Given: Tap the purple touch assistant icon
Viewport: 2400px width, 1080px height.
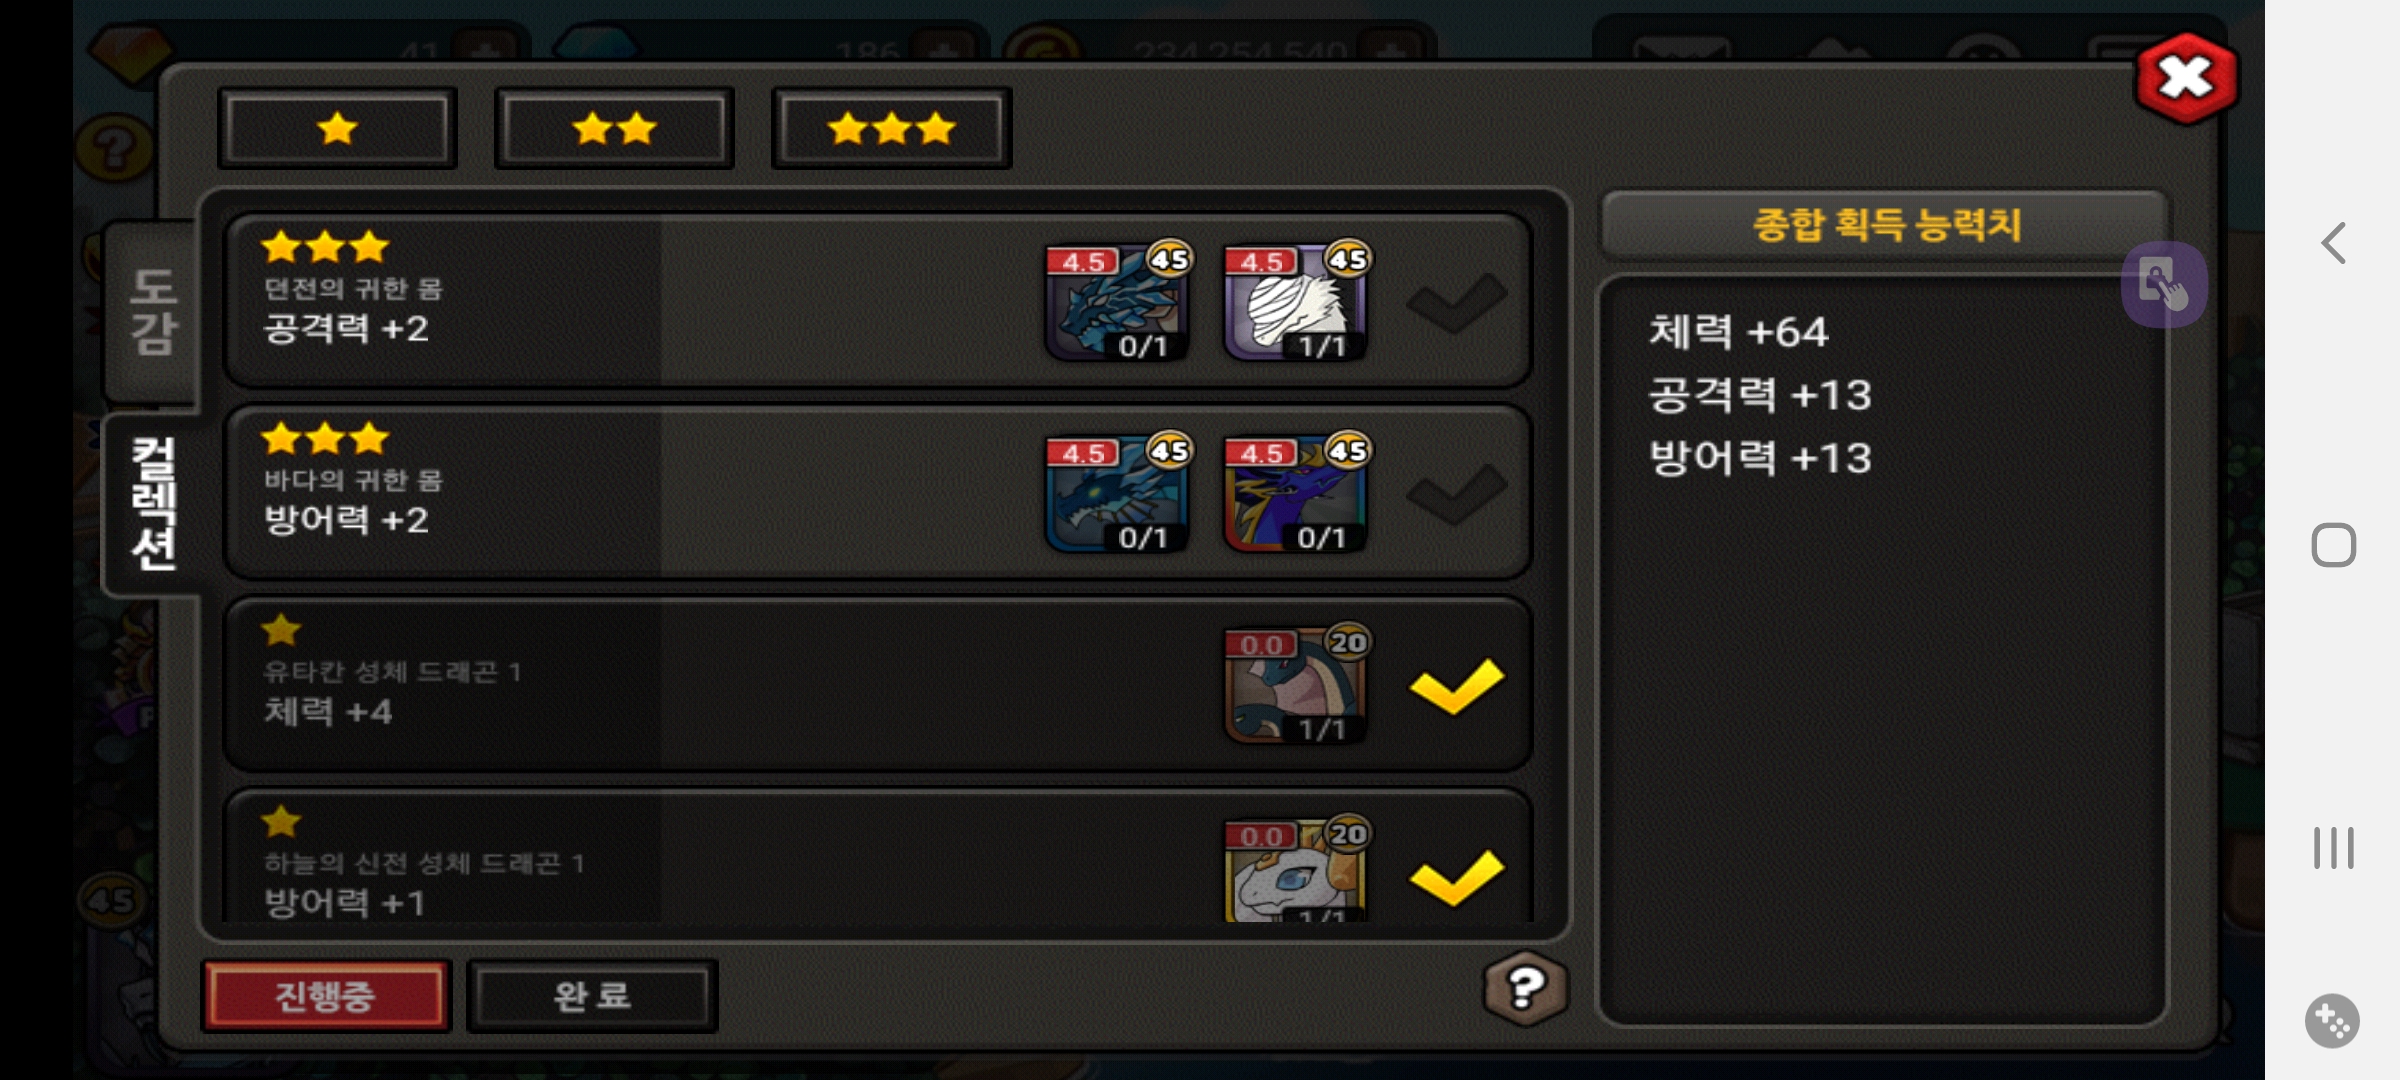Looking at the screenshot, I should tap(2164, 284).
